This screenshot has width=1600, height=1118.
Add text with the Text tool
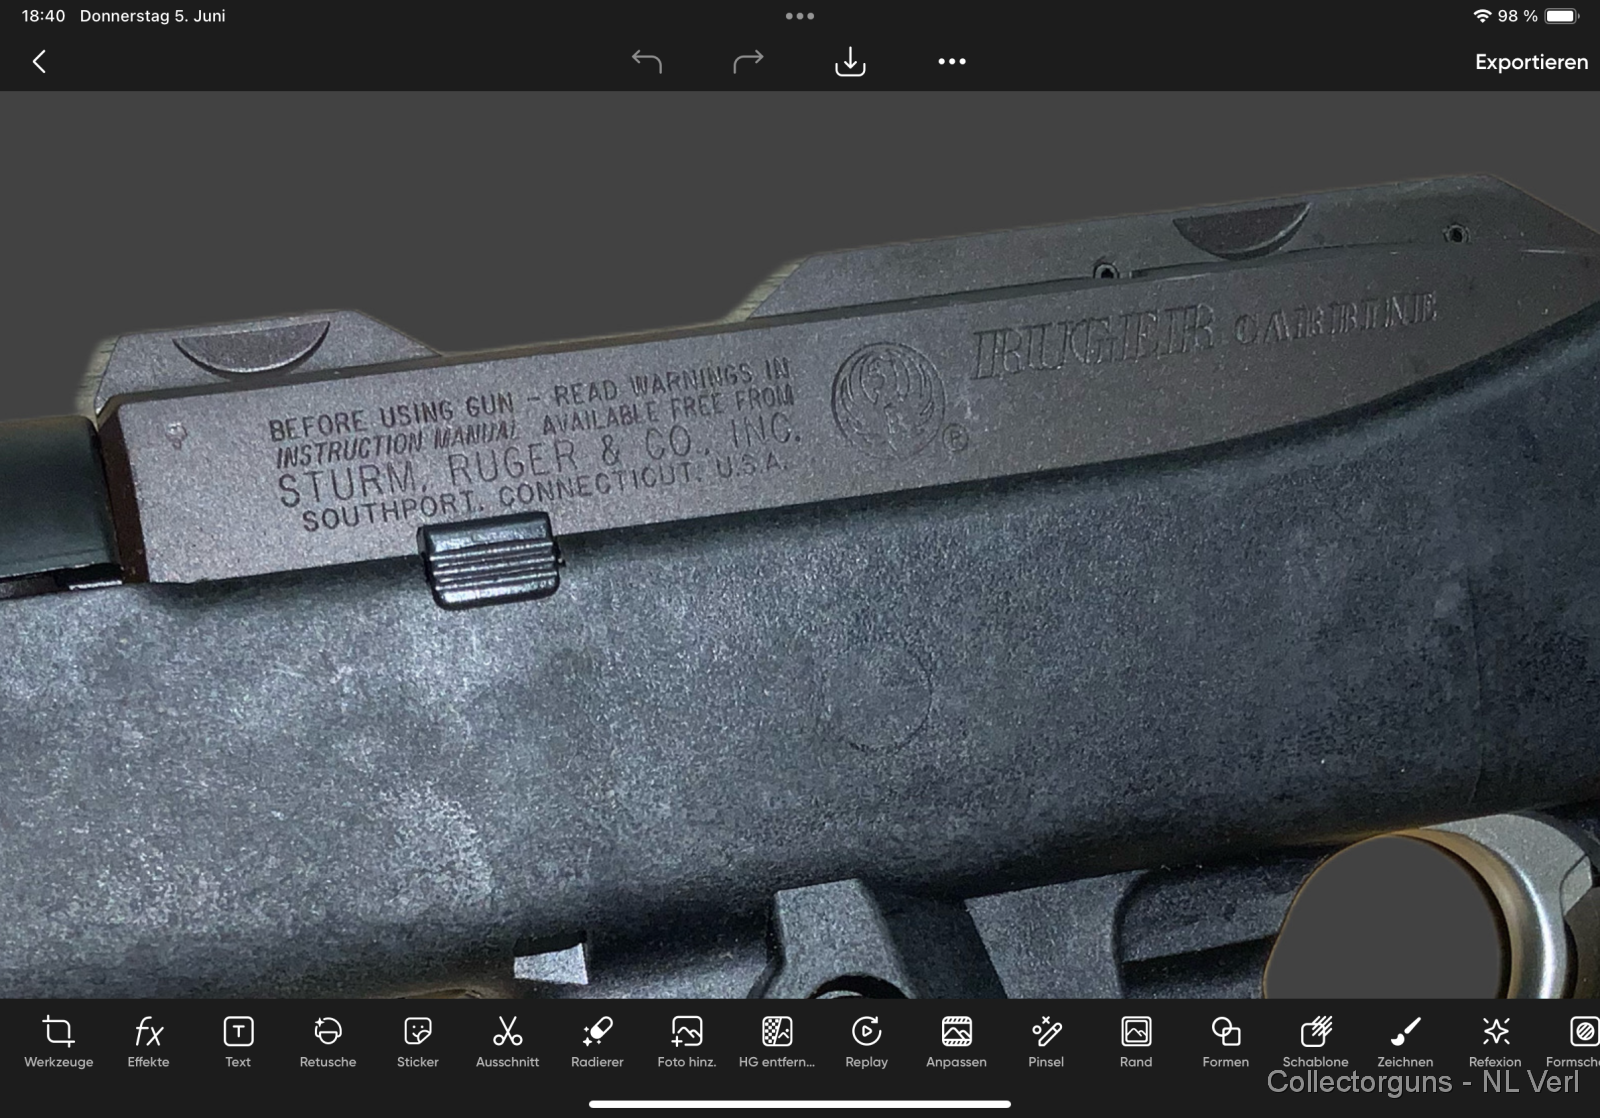click(238, 1042)
